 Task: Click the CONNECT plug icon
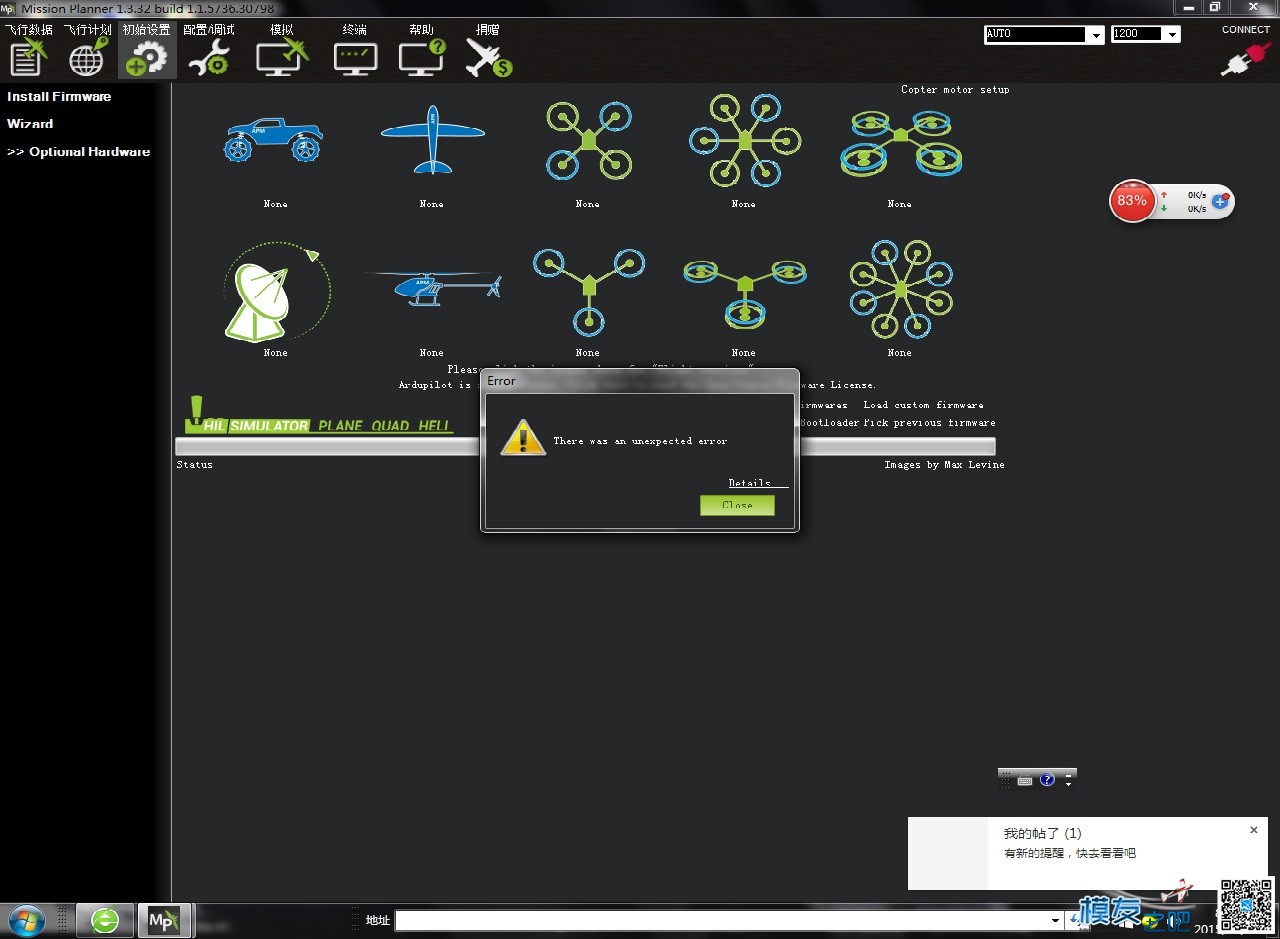(1245, 57)
